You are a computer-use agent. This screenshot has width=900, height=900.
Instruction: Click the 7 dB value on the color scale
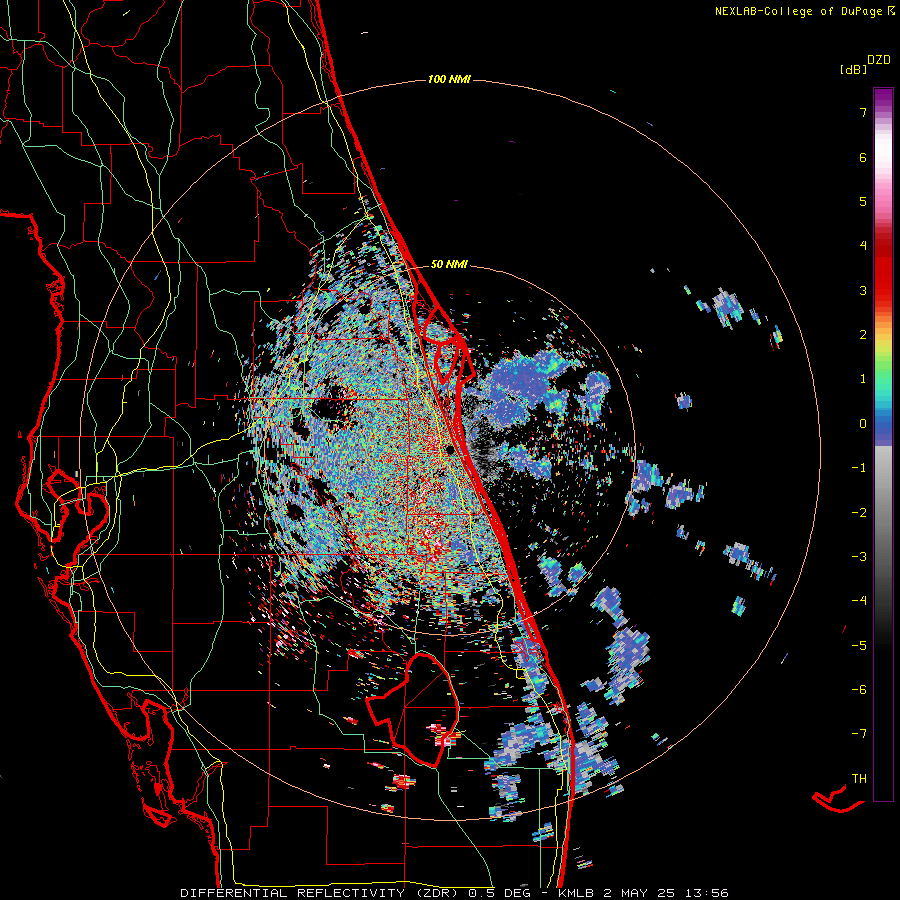click(863, 112)
